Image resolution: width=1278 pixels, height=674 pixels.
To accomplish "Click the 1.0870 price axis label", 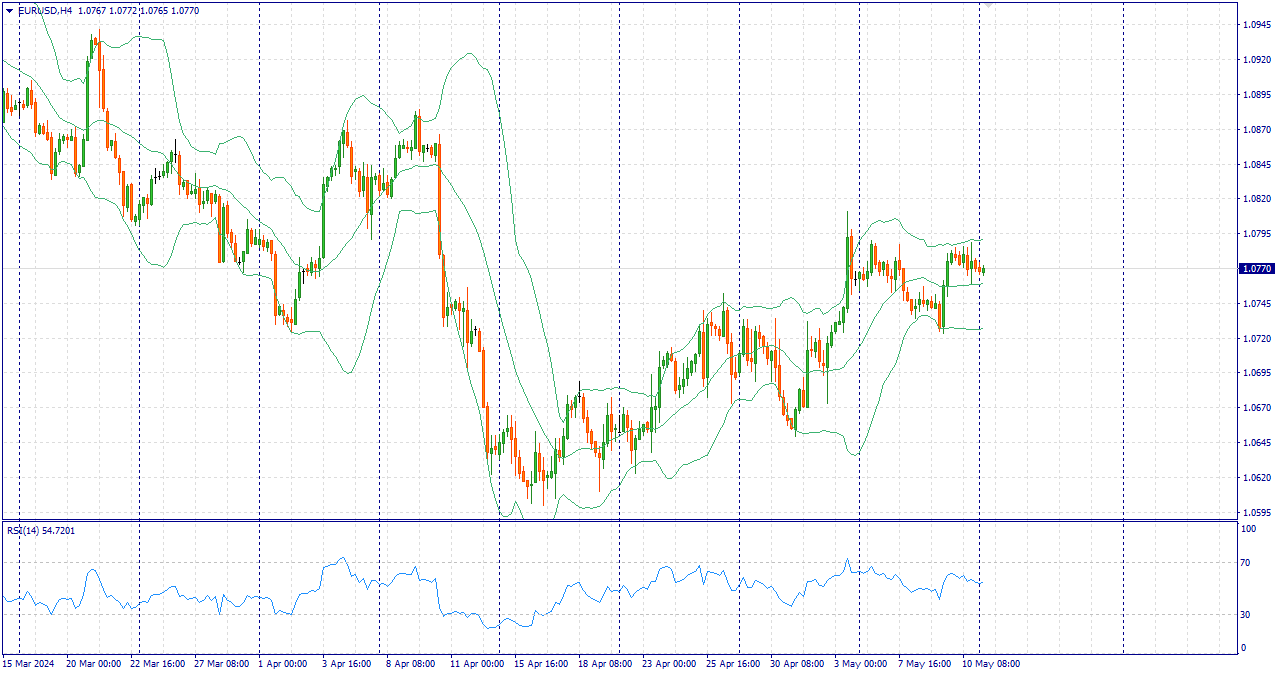I will coord(1256,130).
